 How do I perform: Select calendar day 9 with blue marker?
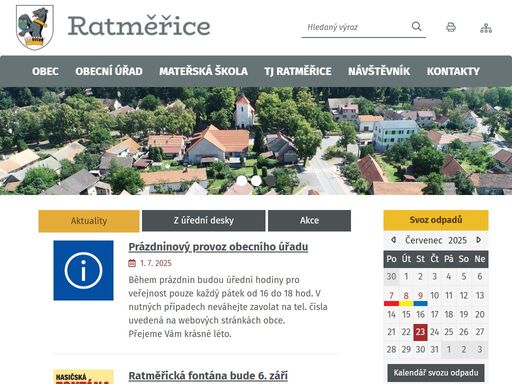pos(420,297)
